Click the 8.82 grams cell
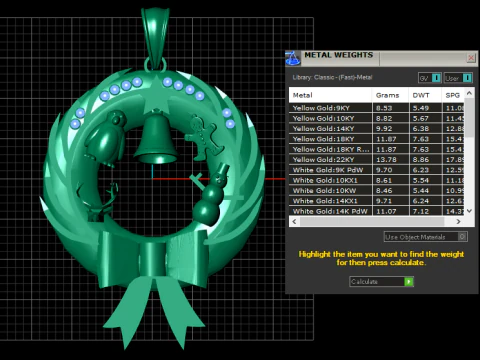The image size is (480, 360). click(x=390, y=118)
